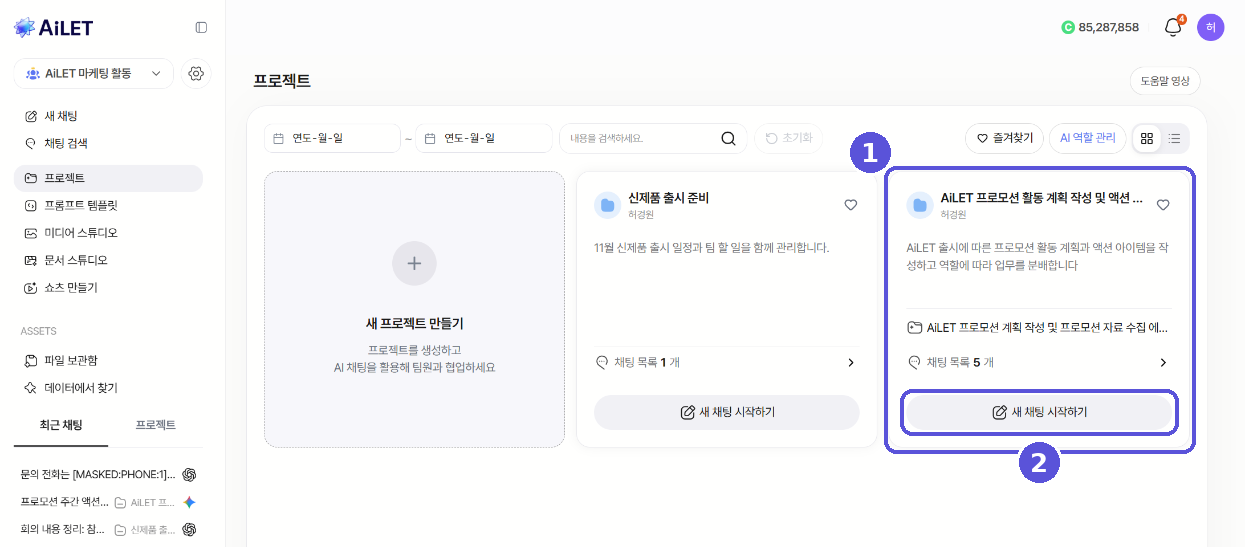
Task: Click the start date field
Action: coord(332,138)
